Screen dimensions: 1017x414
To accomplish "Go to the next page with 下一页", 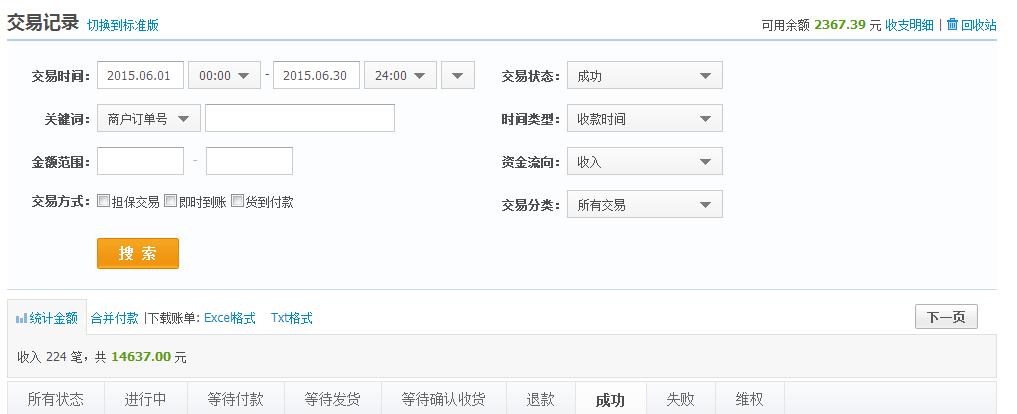I will (946, 317).
